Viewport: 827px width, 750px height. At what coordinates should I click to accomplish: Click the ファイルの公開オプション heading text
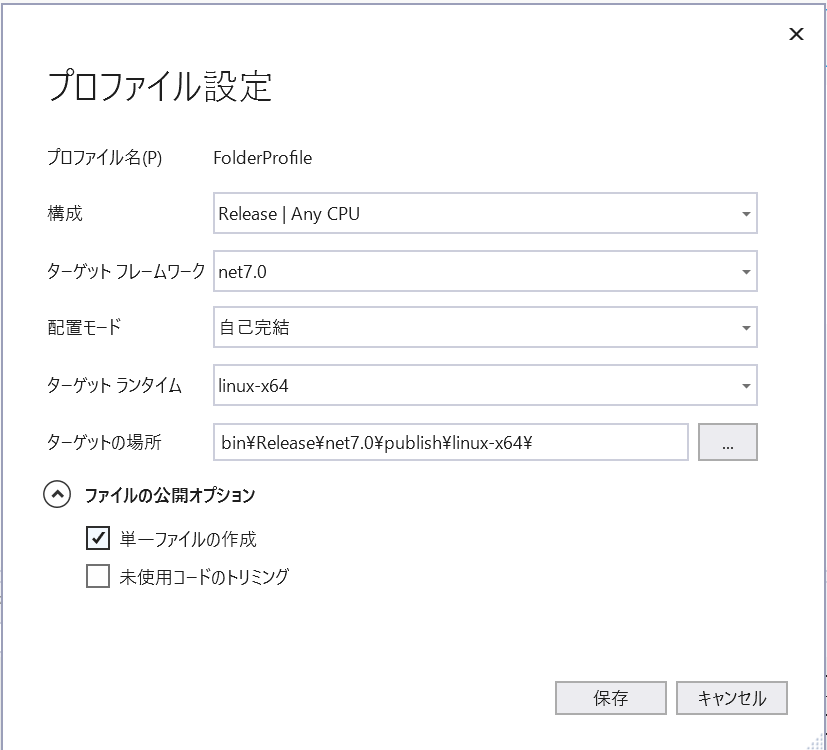[170, 495]
